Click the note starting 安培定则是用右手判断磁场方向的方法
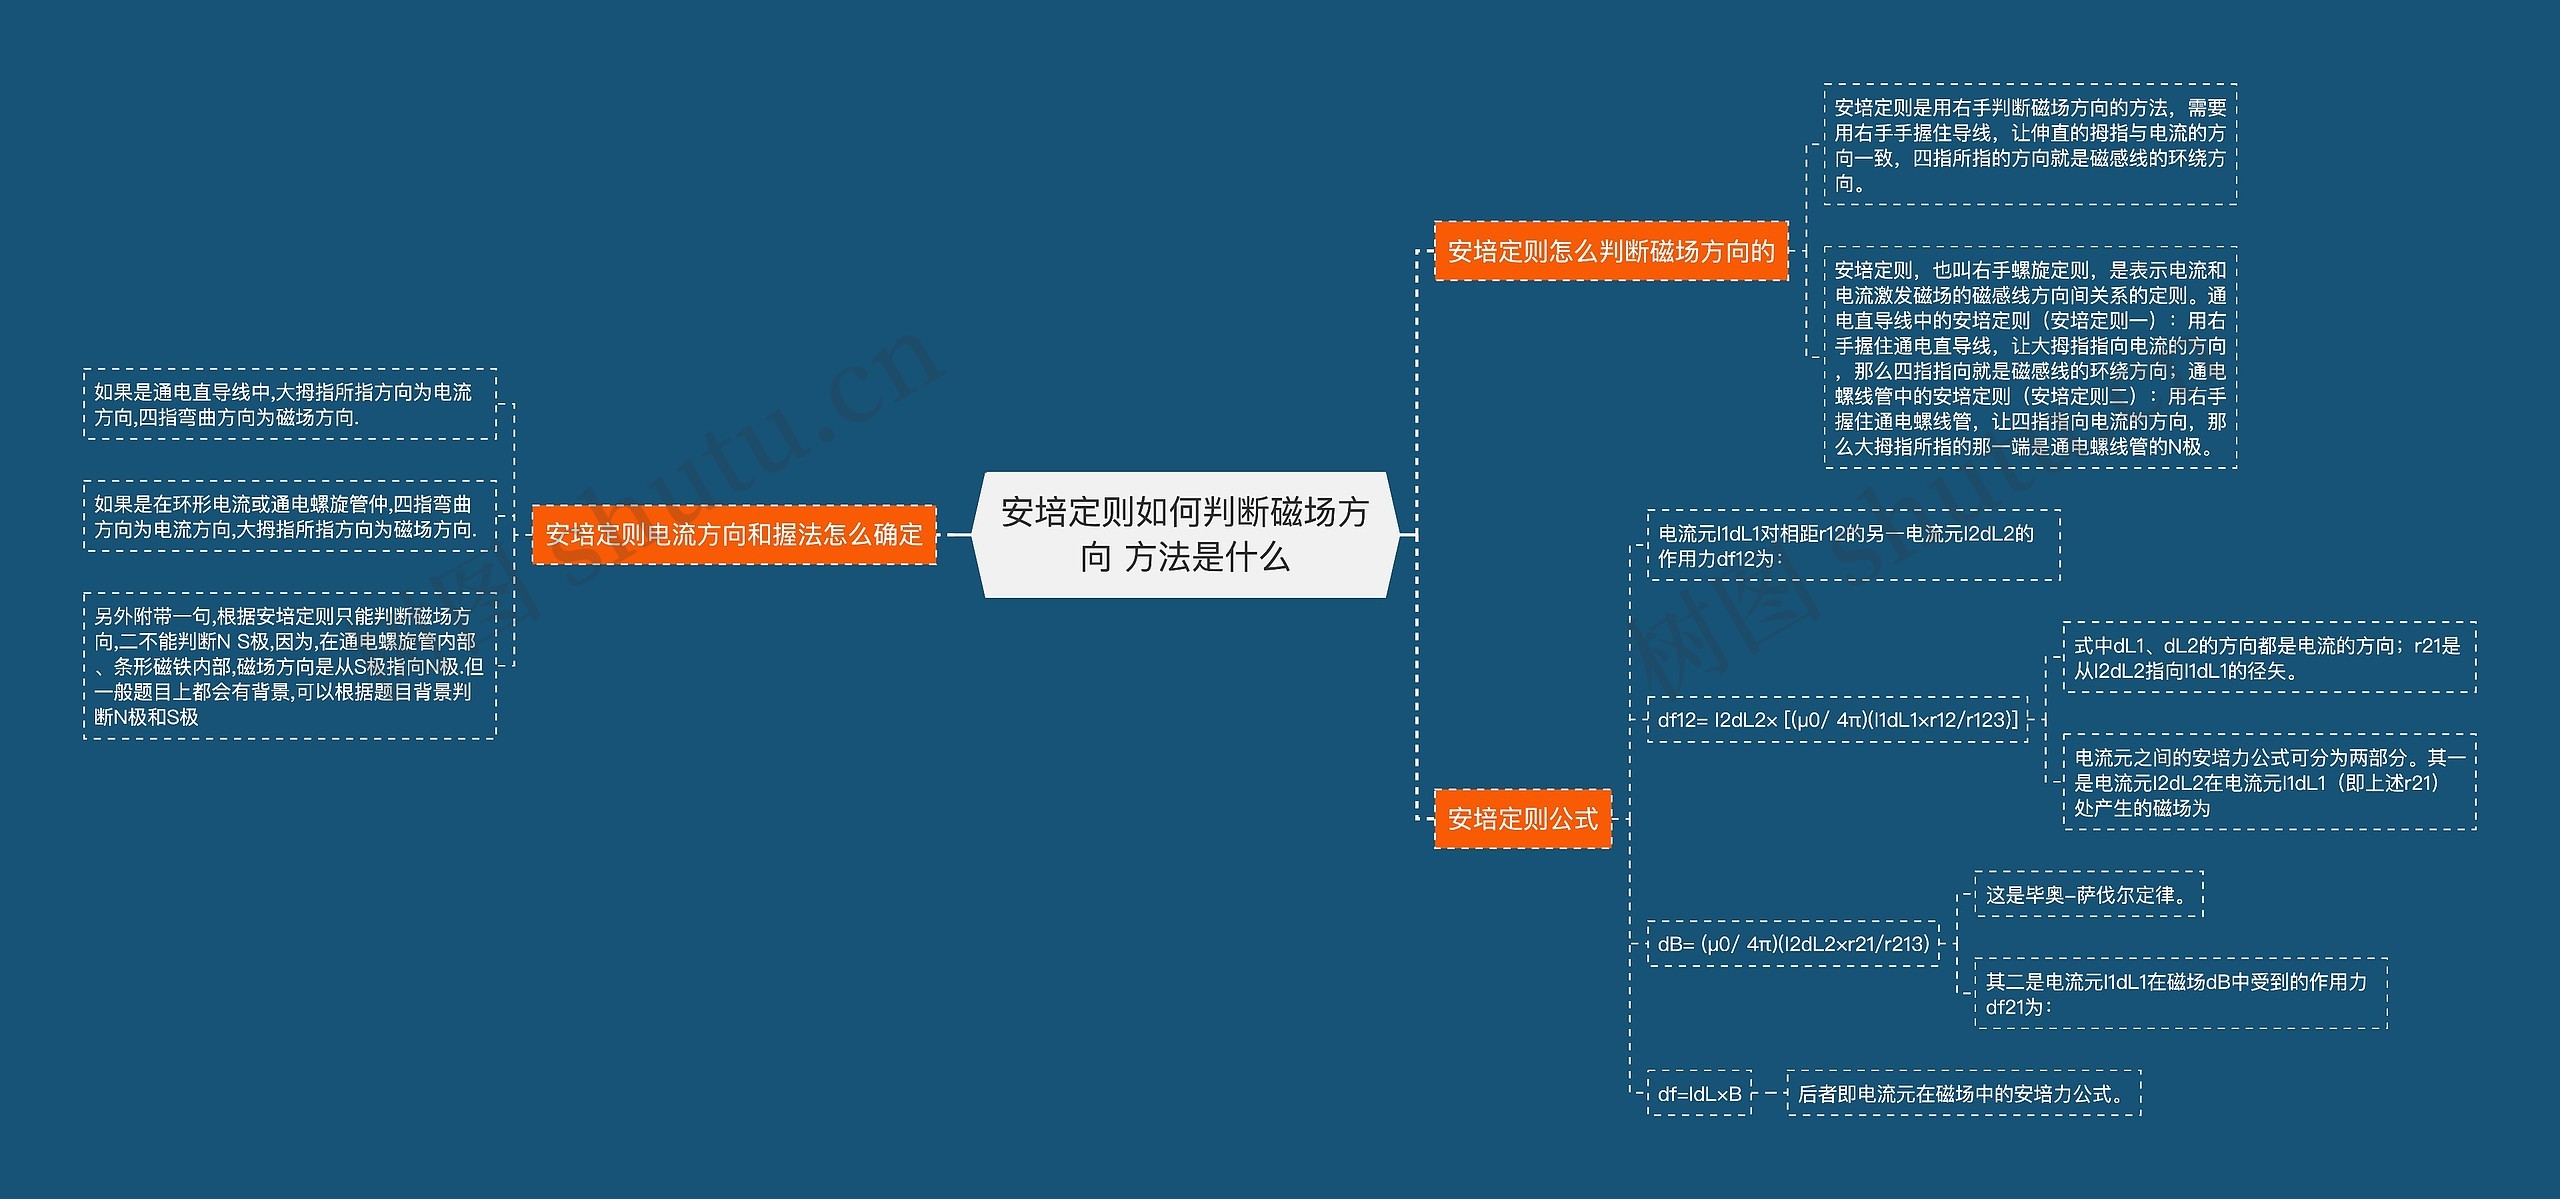This screenshot has height=1199, width=2560. pos(2030,145)
